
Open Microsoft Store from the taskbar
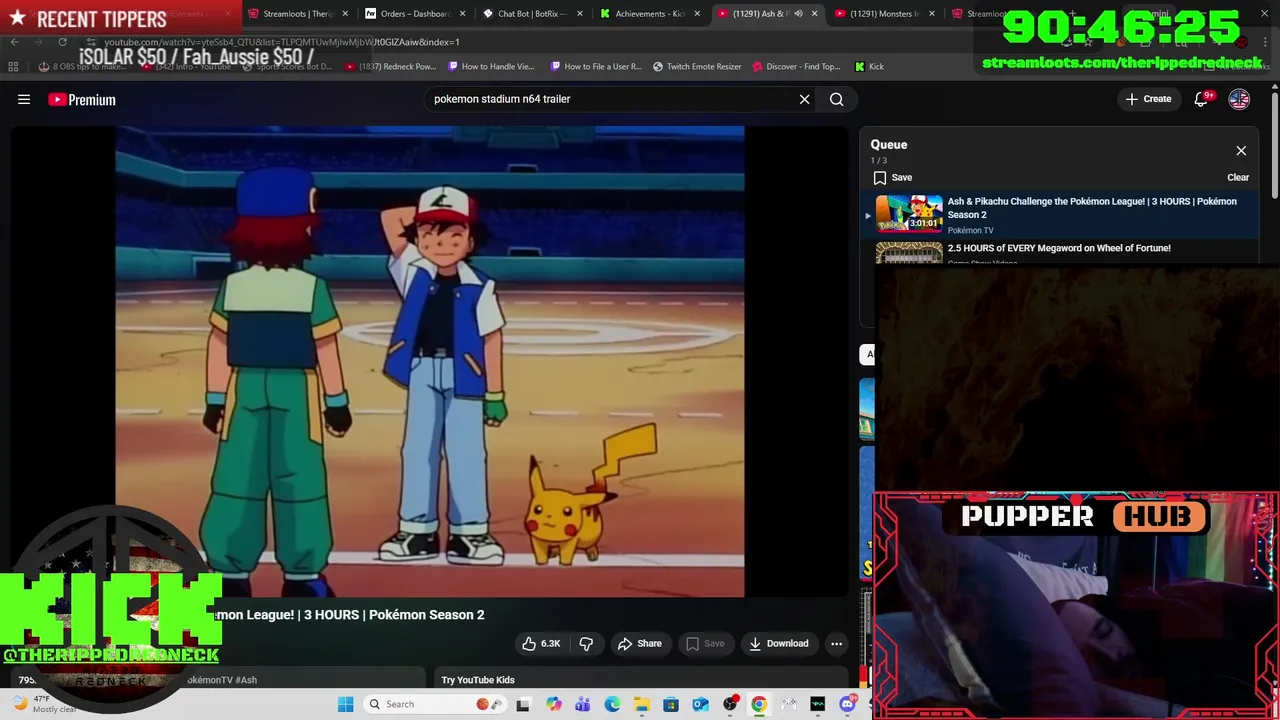click(x=671, y=704)
